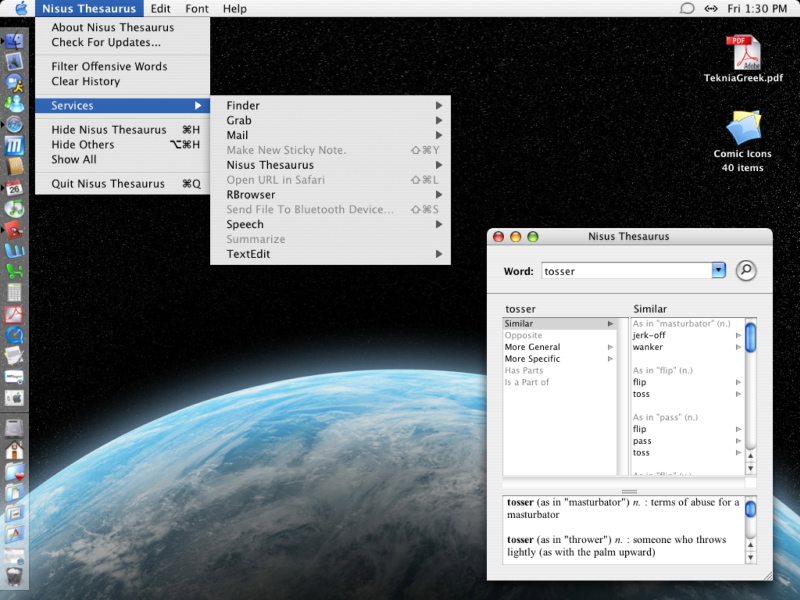Select the word pass in list

click(x=642, y=441)
